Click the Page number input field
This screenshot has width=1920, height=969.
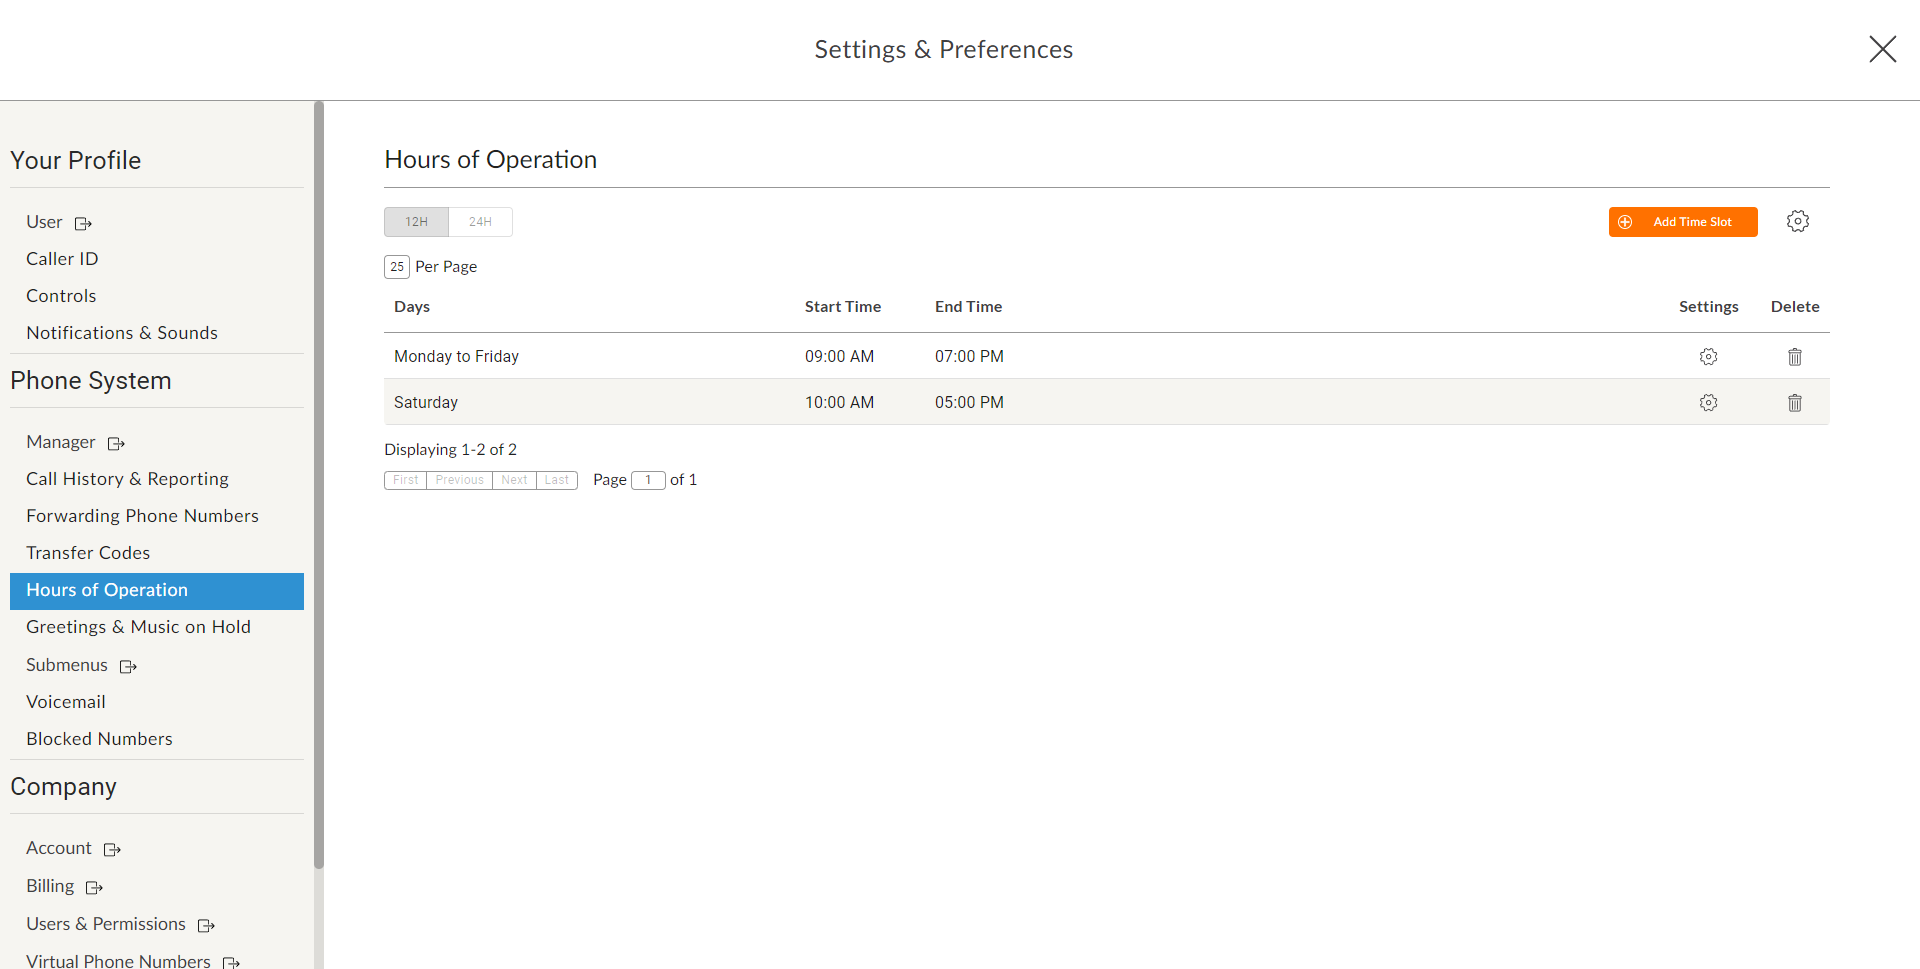click(648, 480)
